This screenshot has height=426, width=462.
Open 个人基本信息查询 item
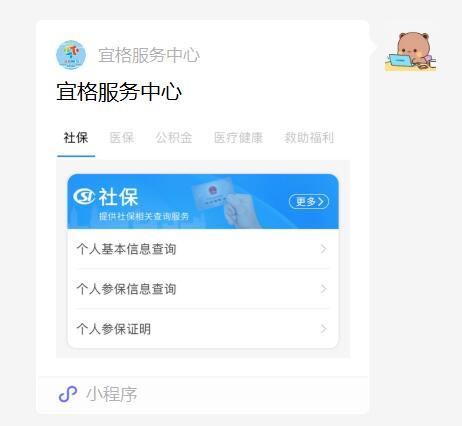pos(203,249)
